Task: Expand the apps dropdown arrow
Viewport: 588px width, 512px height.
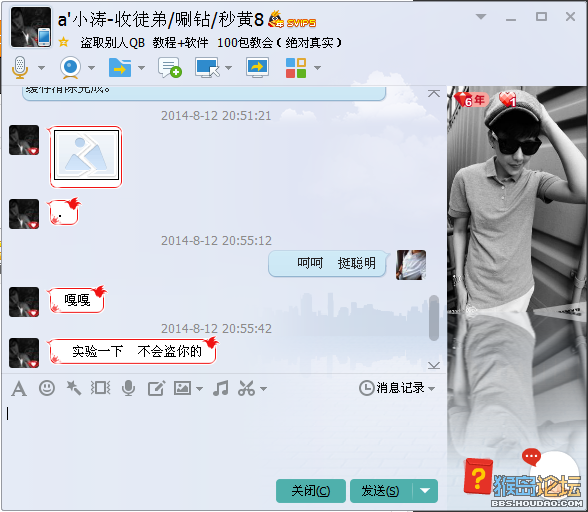Action: 318,68
